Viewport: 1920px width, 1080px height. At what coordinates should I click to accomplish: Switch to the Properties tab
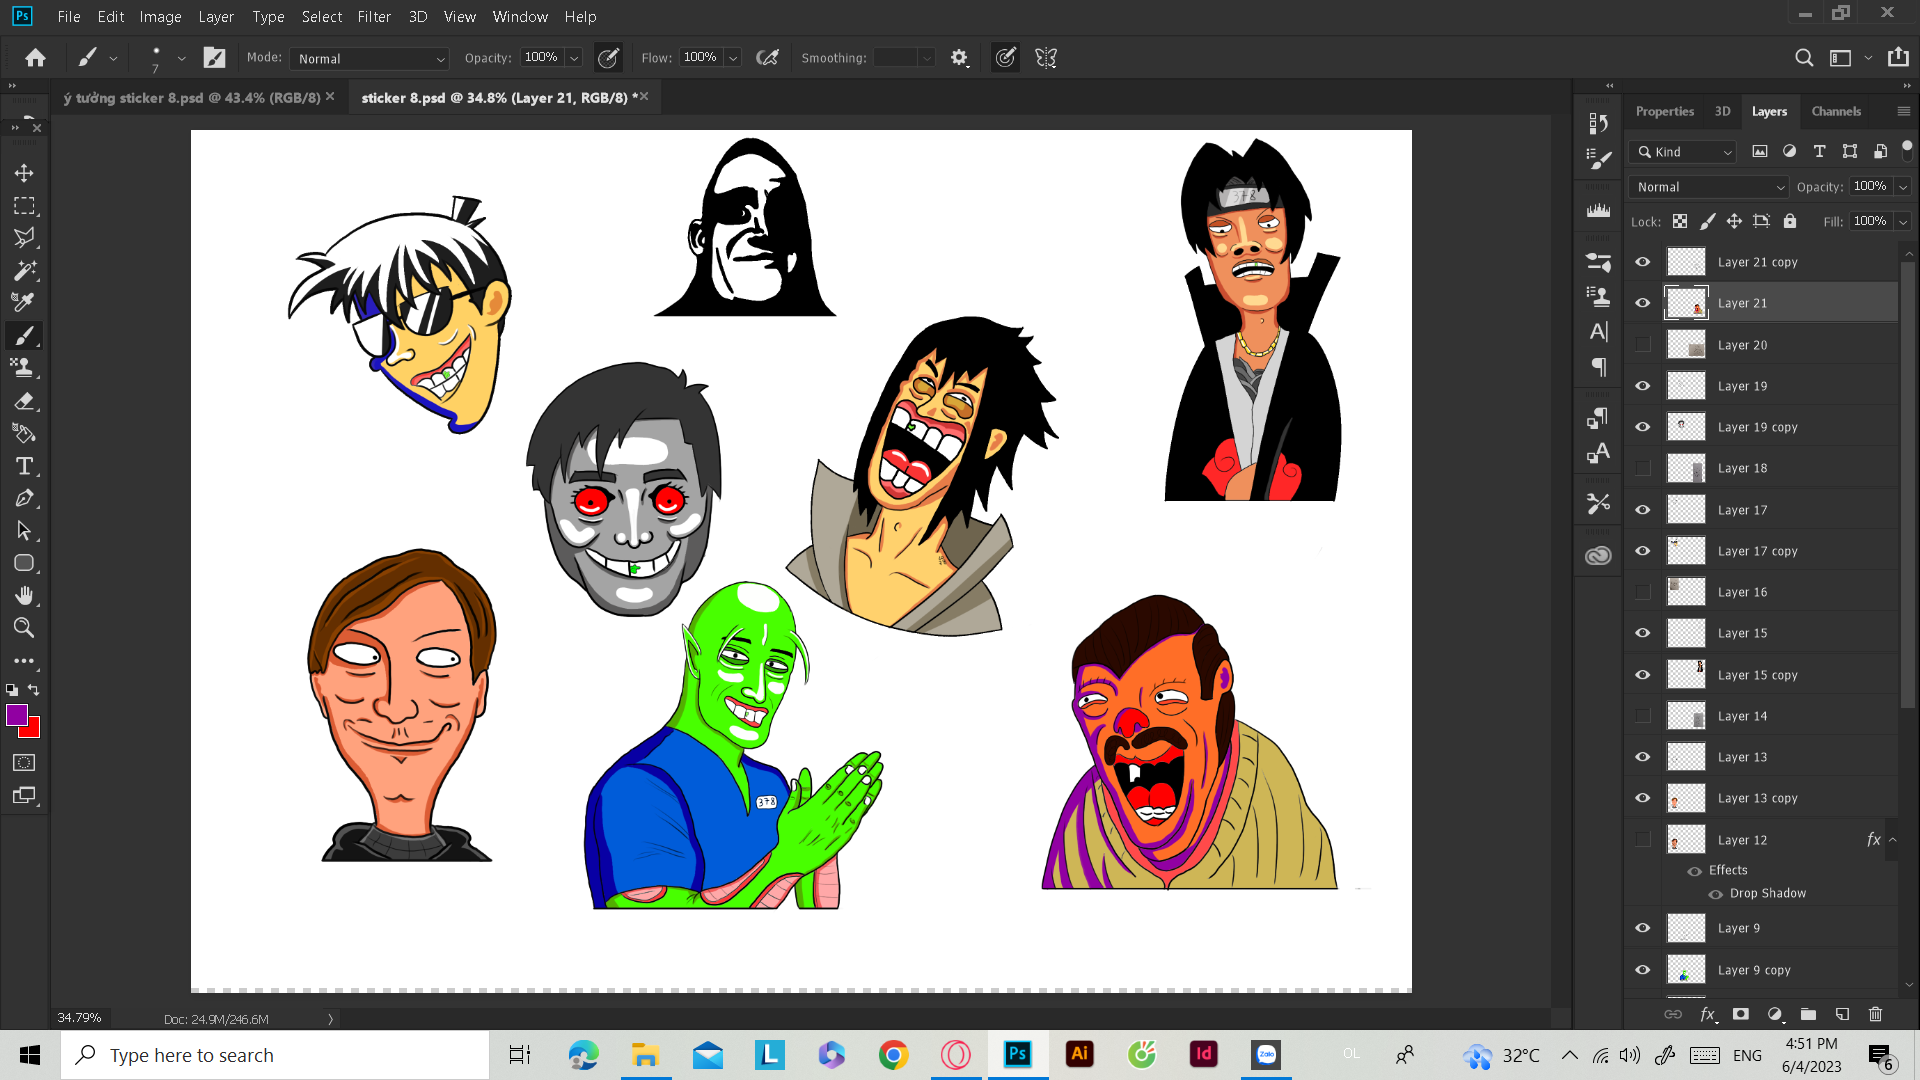point(1664,111)
